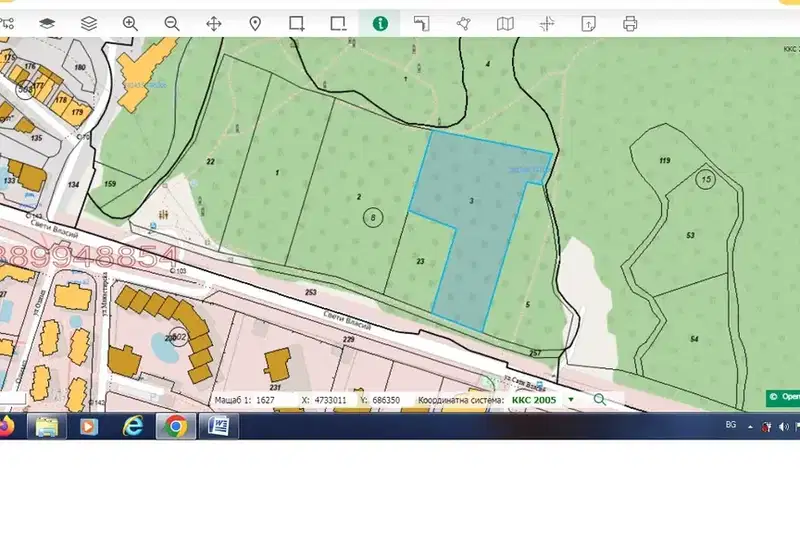This screenshot has height=533, width=800.
Task: Select the location pin marker tool
Action: [255, 23]
